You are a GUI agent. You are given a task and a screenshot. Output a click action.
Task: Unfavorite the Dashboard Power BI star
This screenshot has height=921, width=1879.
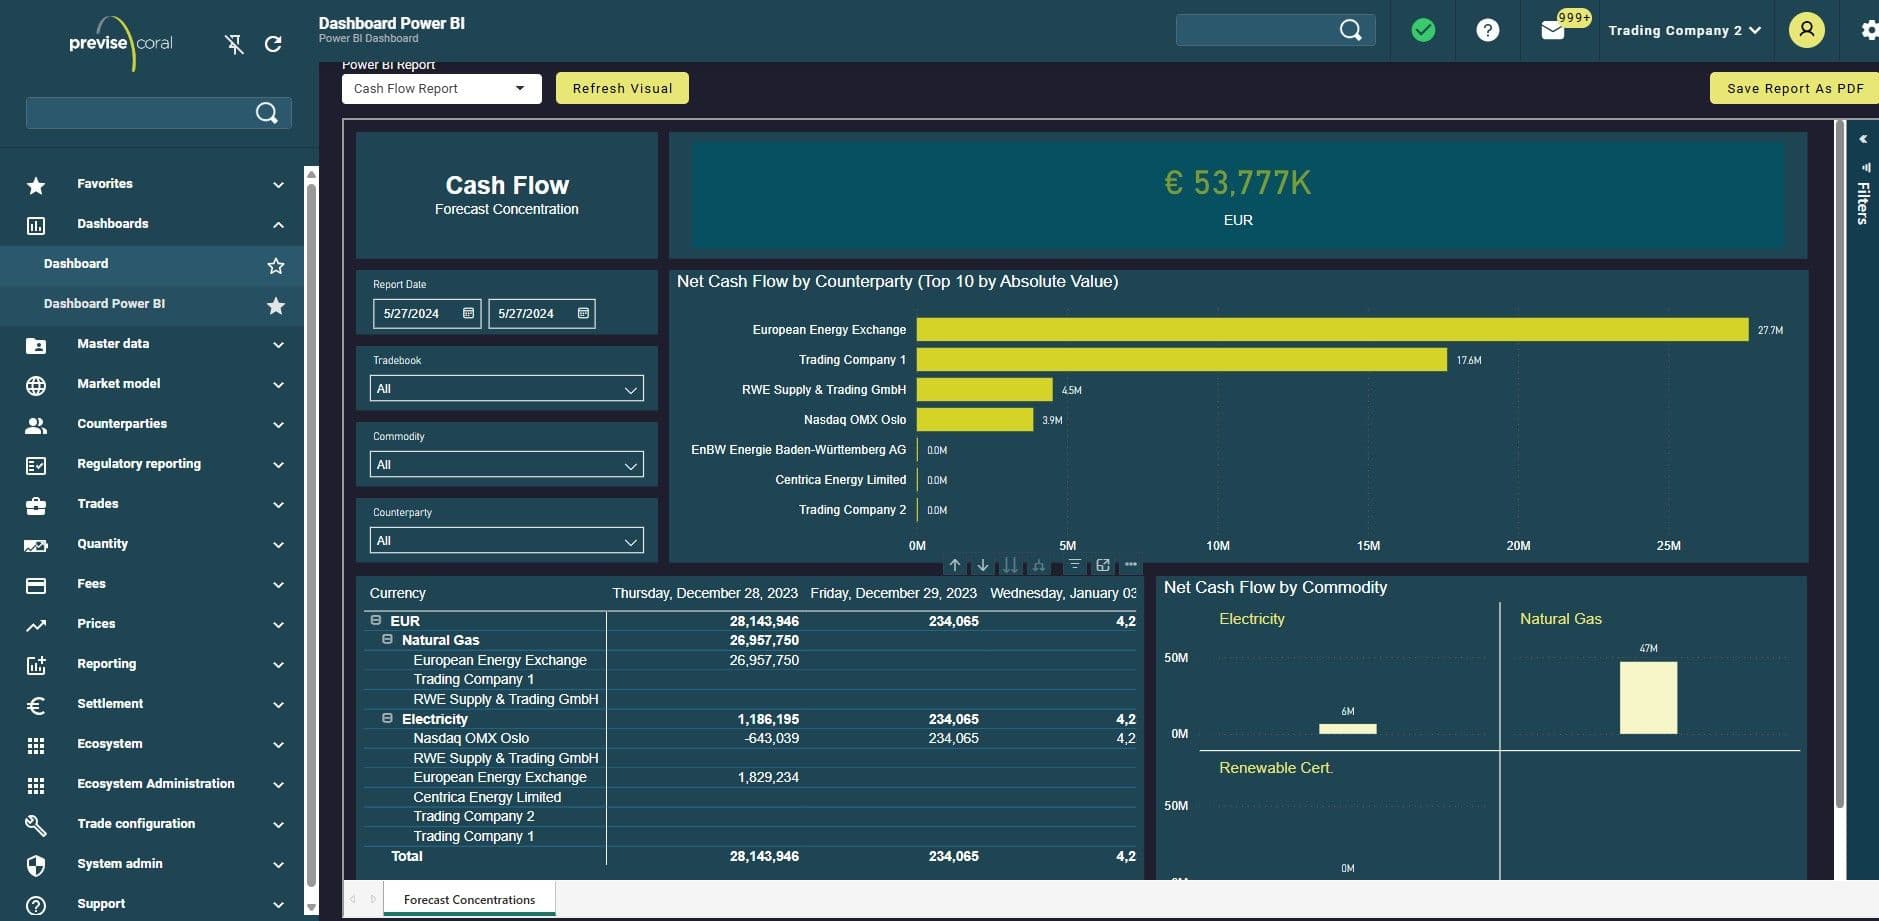(x=276, y=306)
